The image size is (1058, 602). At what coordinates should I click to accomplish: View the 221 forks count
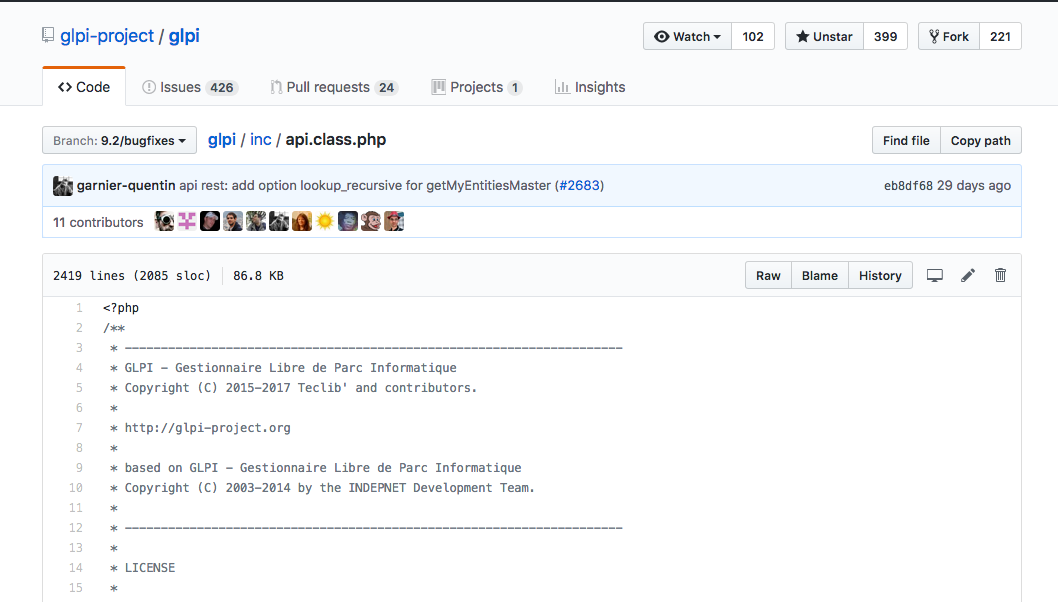[1000, 36]
